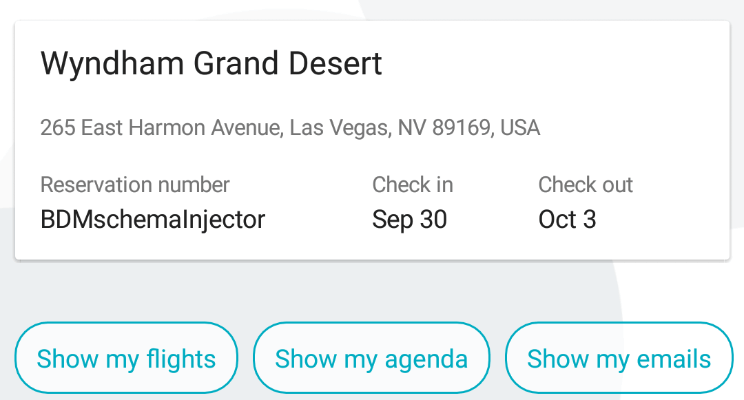
Task: Click USA at the end of address
Action: click(520, 128)
